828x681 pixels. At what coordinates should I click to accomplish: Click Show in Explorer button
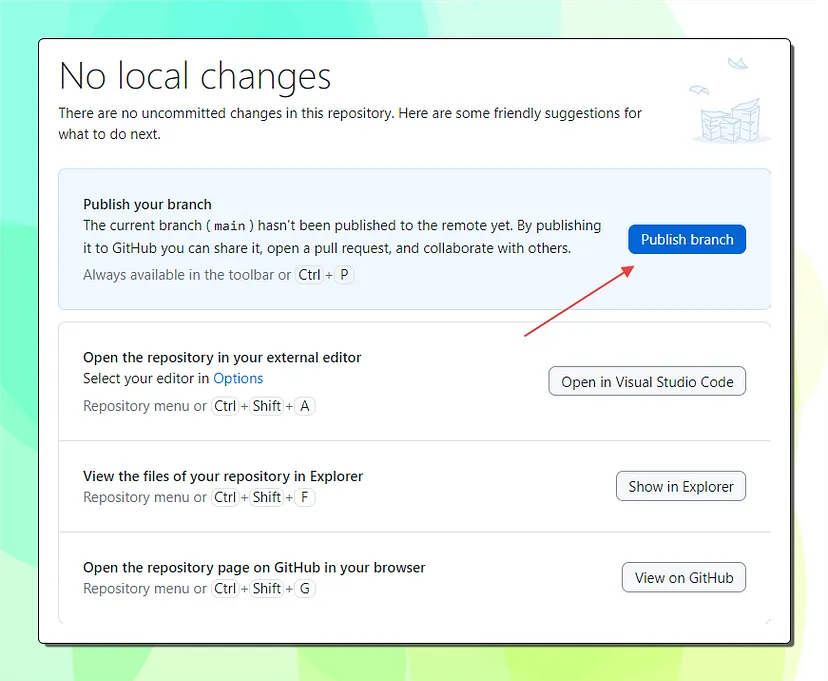pos(681,486)
